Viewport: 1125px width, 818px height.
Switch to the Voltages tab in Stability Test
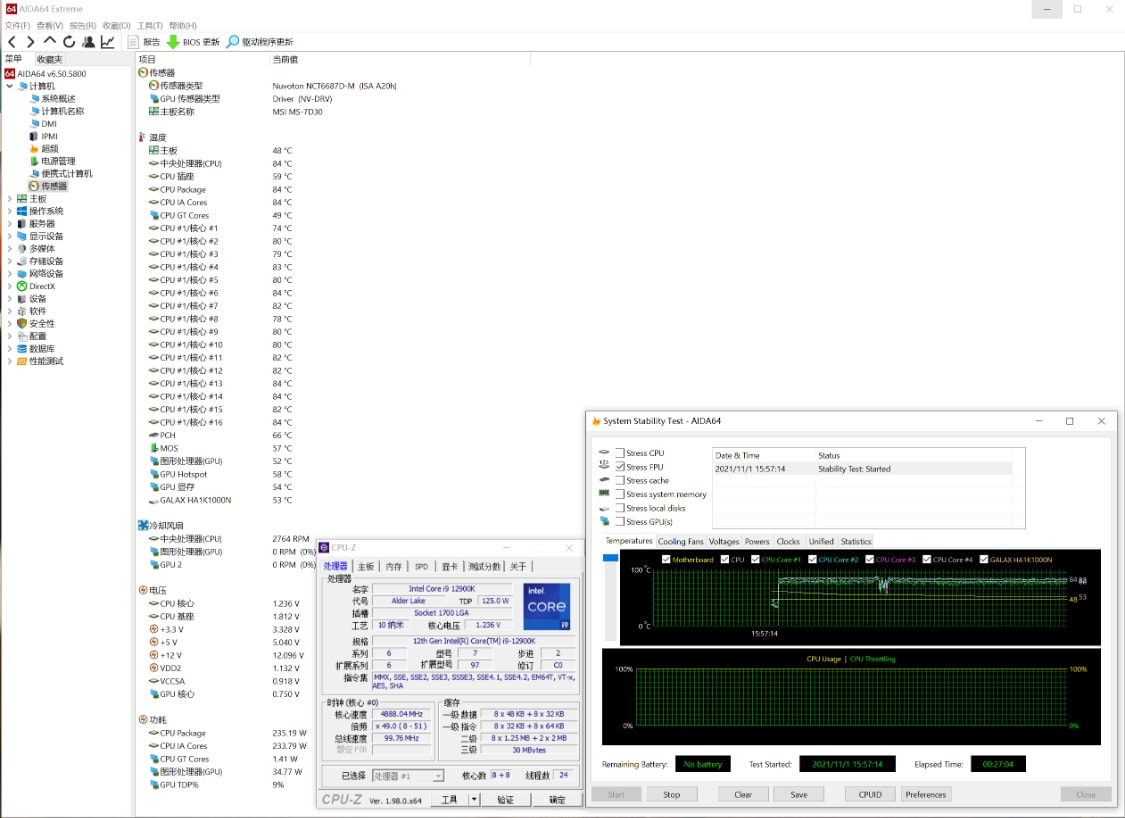click(724, 541)
